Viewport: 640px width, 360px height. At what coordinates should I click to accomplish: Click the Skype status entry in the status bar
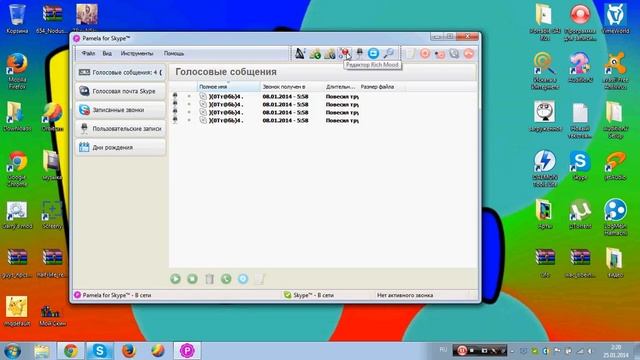pyautogui.click(x=309, y=295)
